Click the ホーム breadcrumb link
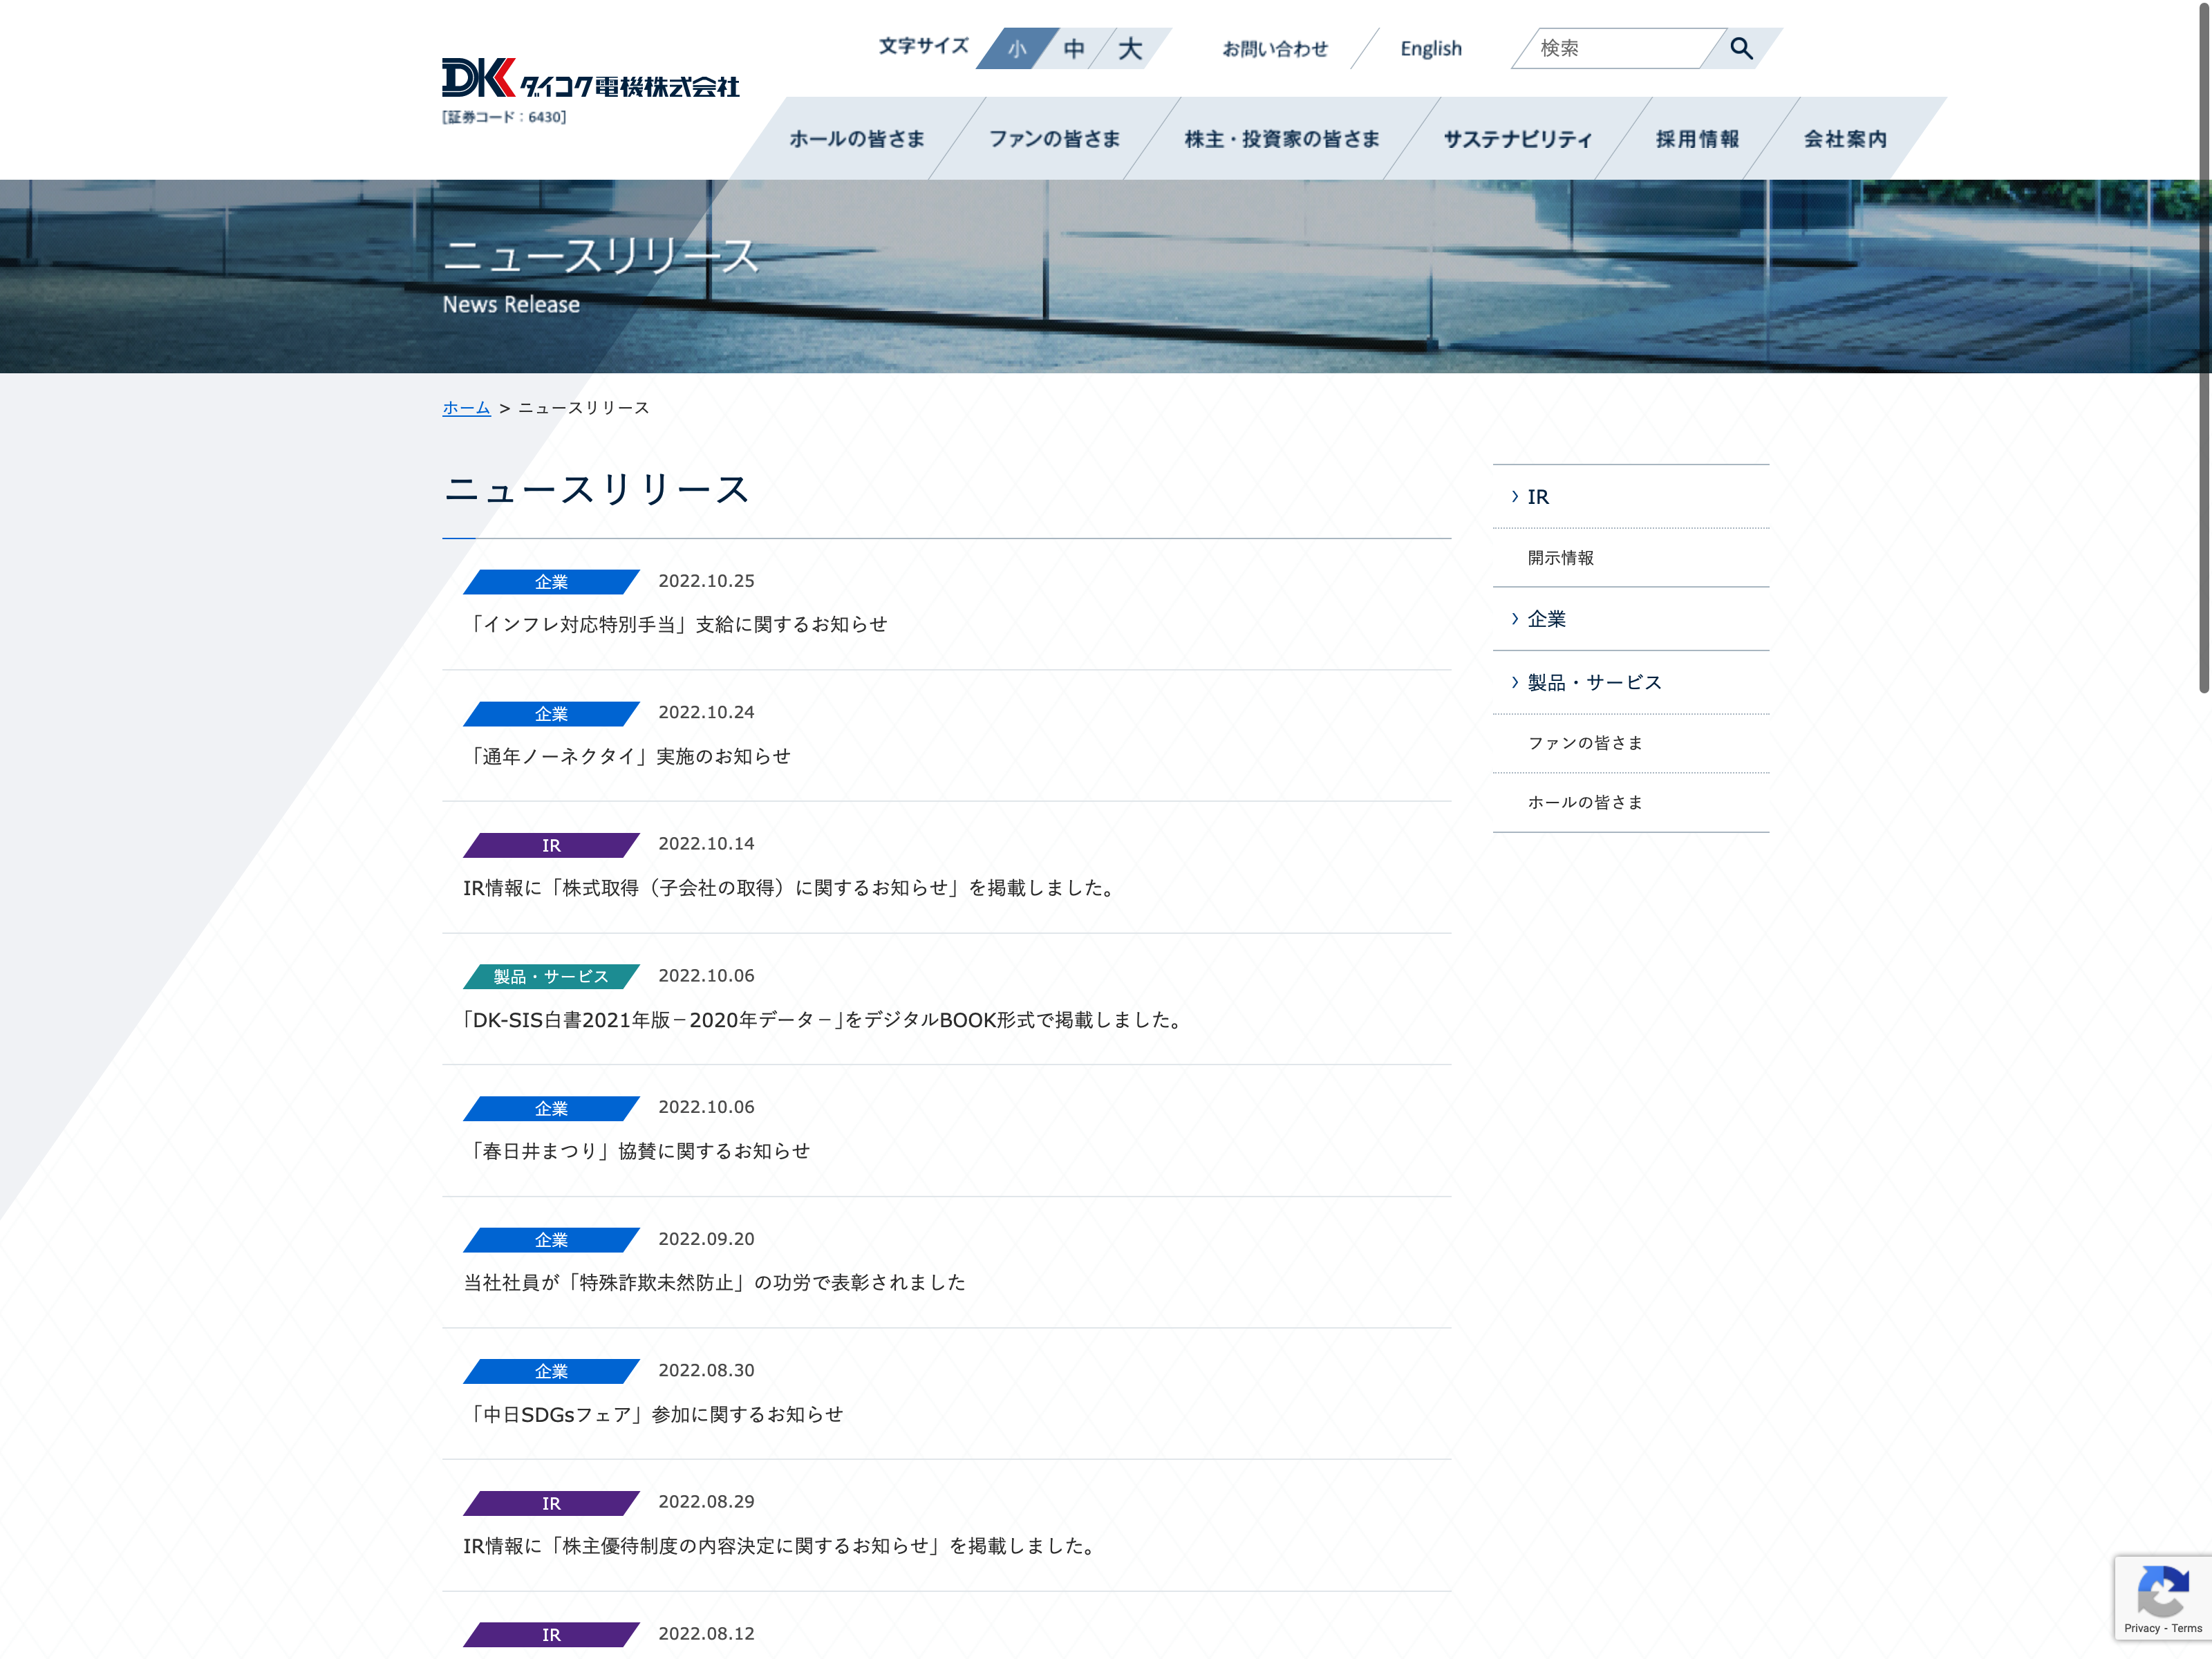 click(x=466, y=408)
